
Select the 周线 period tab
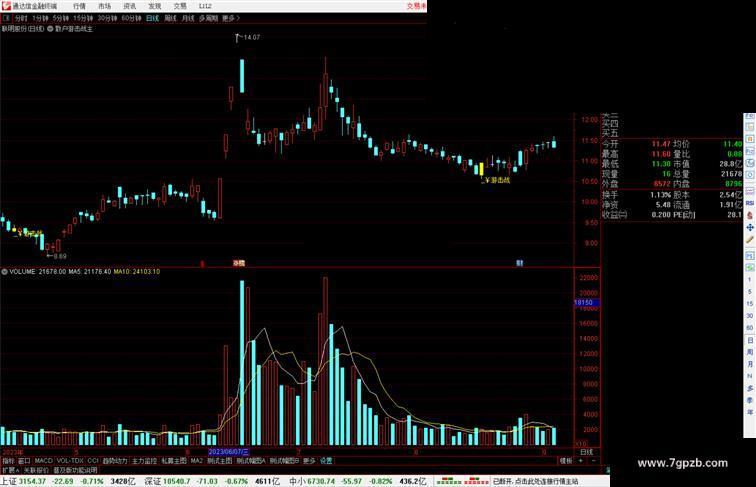point(170,18)
